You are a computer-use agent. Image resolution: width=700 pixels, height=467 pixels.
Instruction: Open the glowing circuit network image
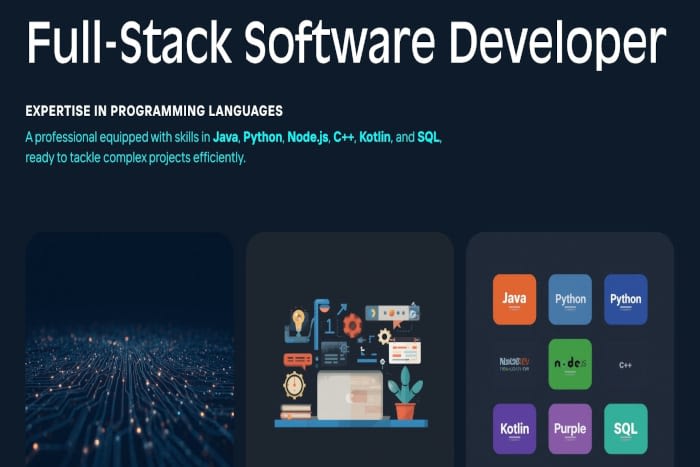pos(129,350)
